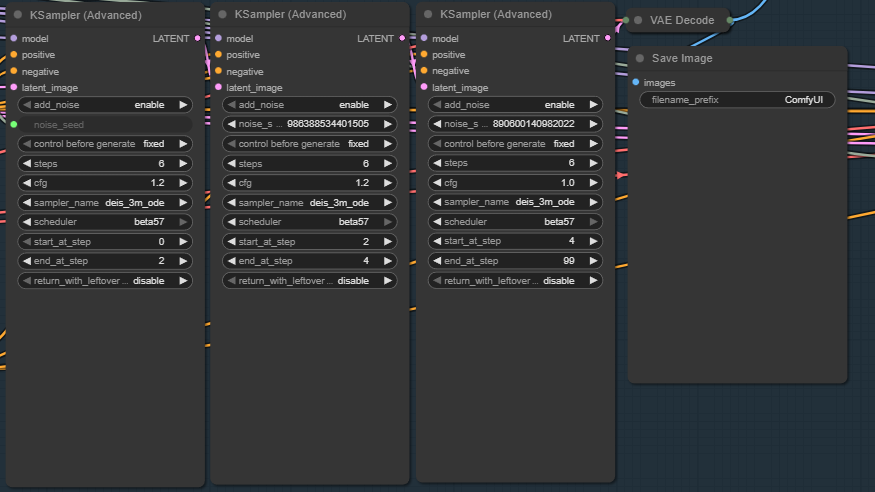Click the right arrow on end_at_step 4
Screen dimensions: 875x492
tap(387, 261)
